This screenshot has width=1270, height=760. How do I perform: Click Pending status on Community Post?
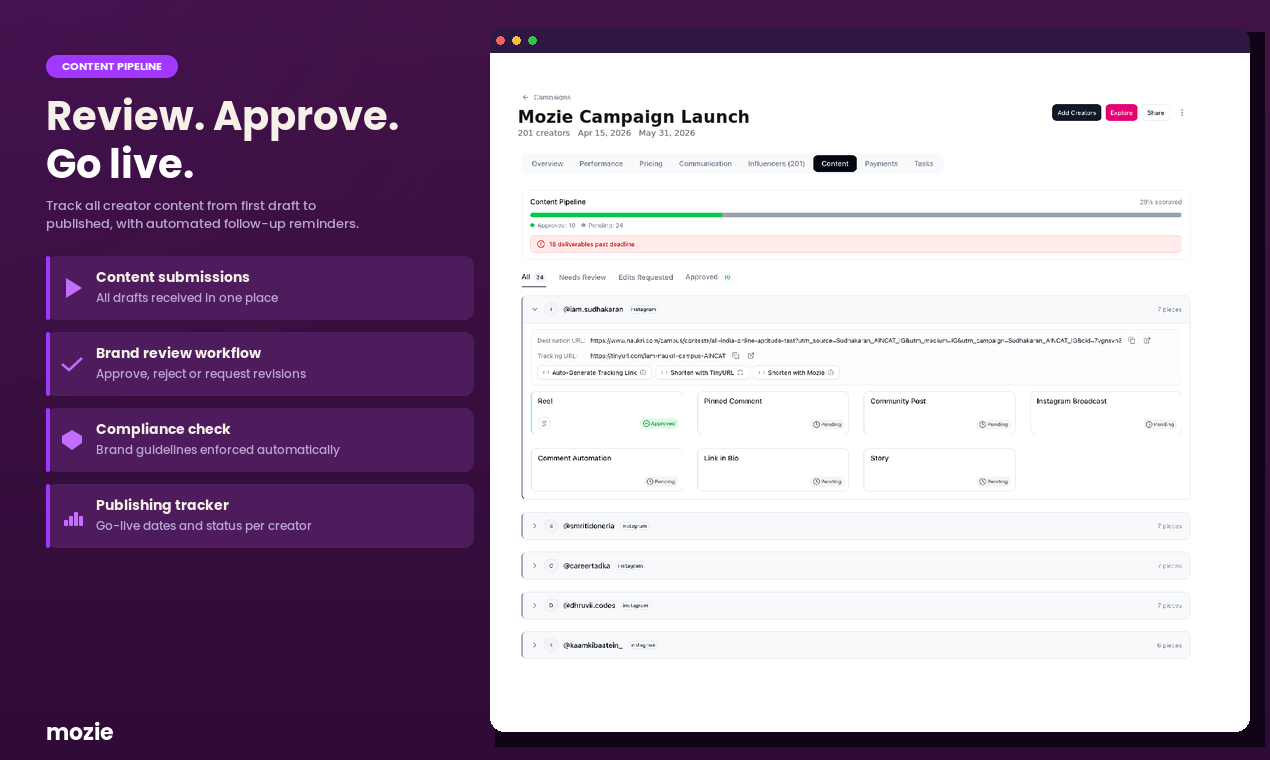pyautogui.click(x=994, y=425)
